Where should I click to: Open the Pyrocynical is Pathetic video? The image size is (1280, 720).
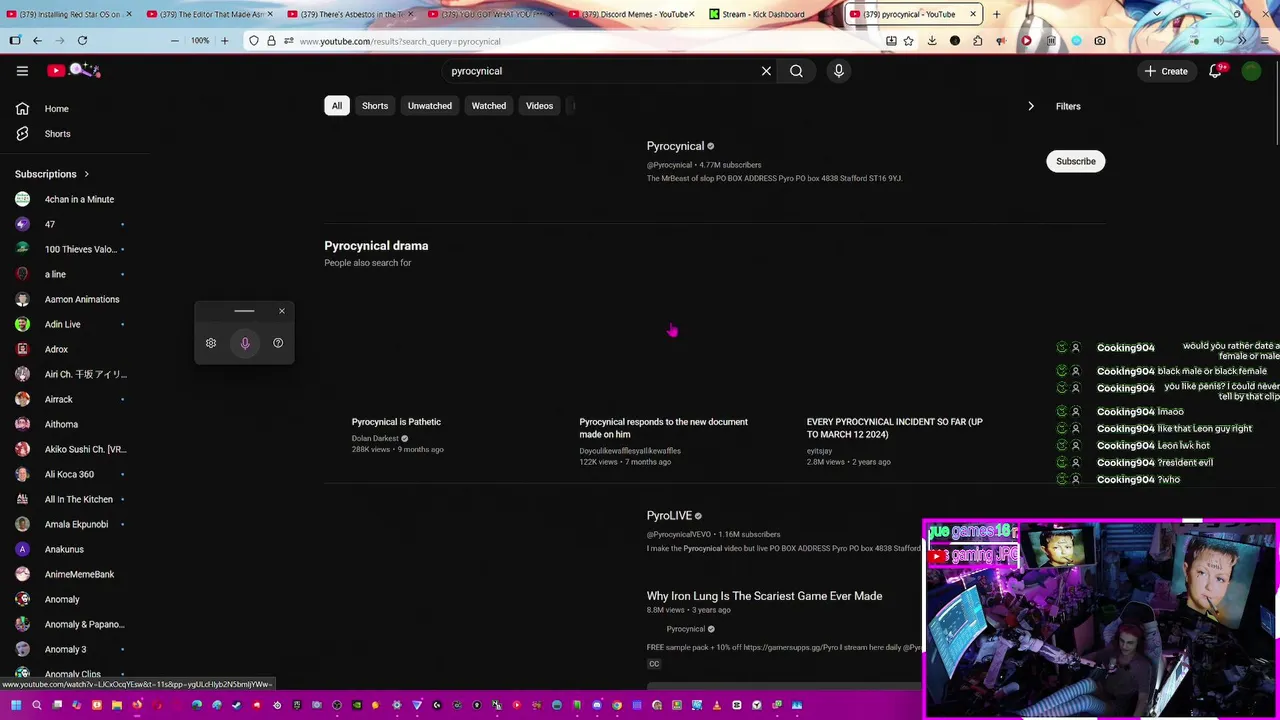396,422
